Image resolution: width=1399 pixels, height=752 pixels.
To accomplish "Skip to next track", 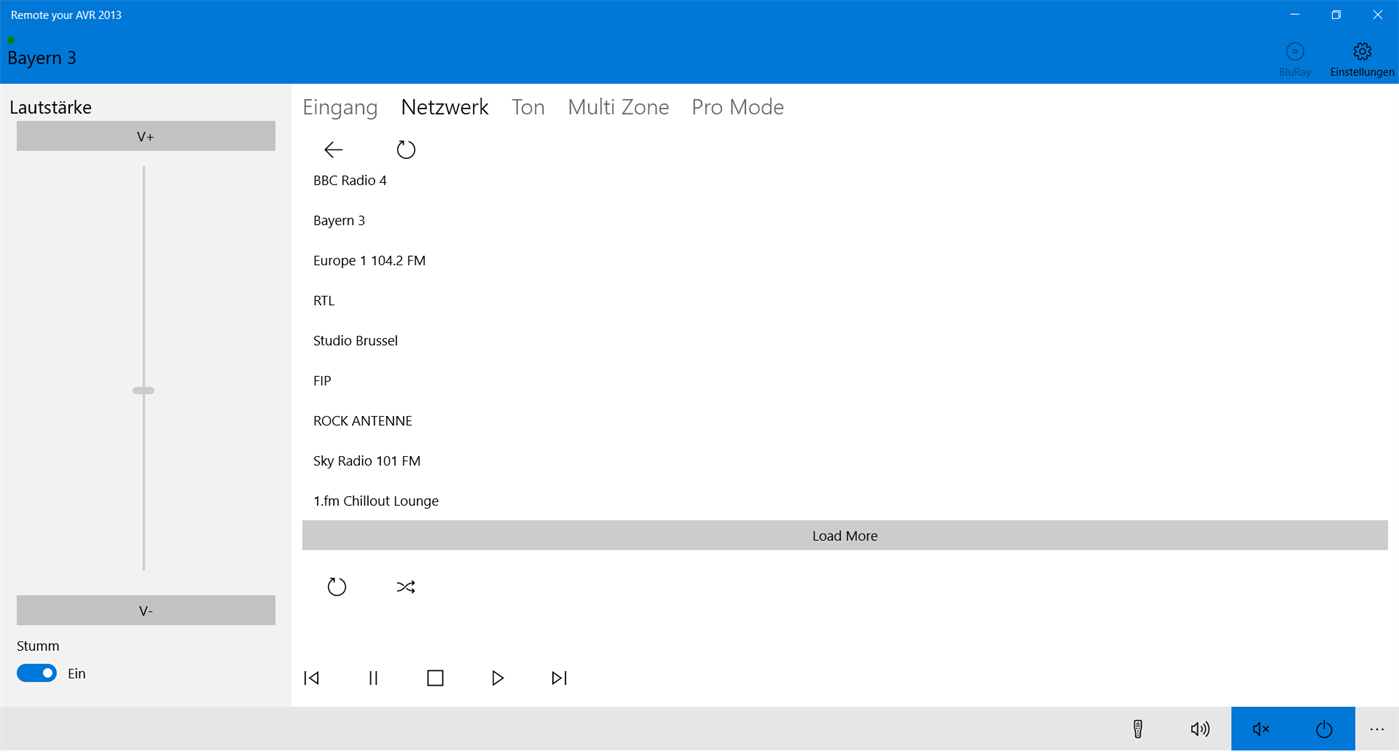I will pos(559,678).
